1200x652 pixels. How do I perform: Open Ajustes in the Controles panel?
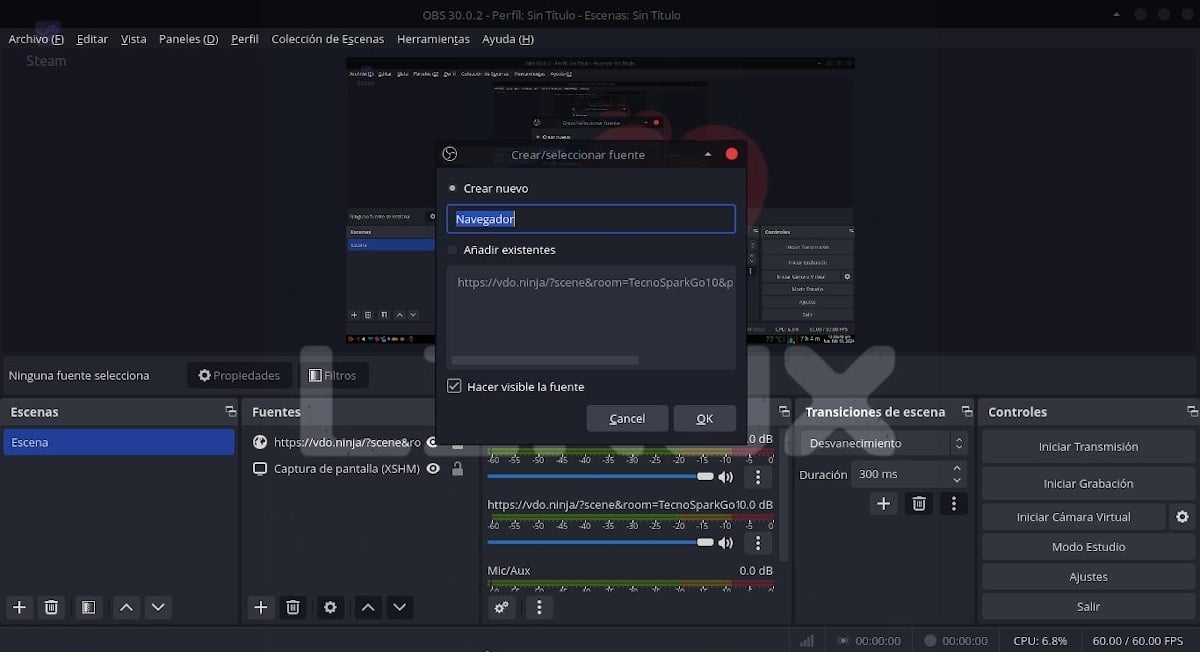pyautogui.click(x=1088, y=577)
